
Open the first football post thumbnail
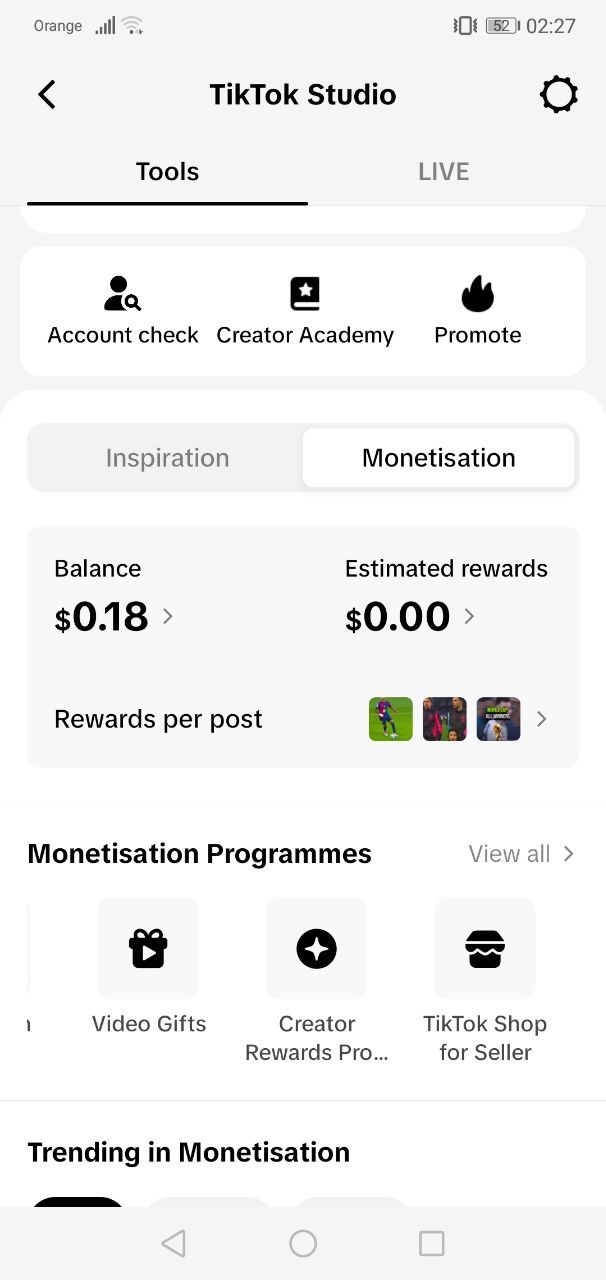[391, 719]
